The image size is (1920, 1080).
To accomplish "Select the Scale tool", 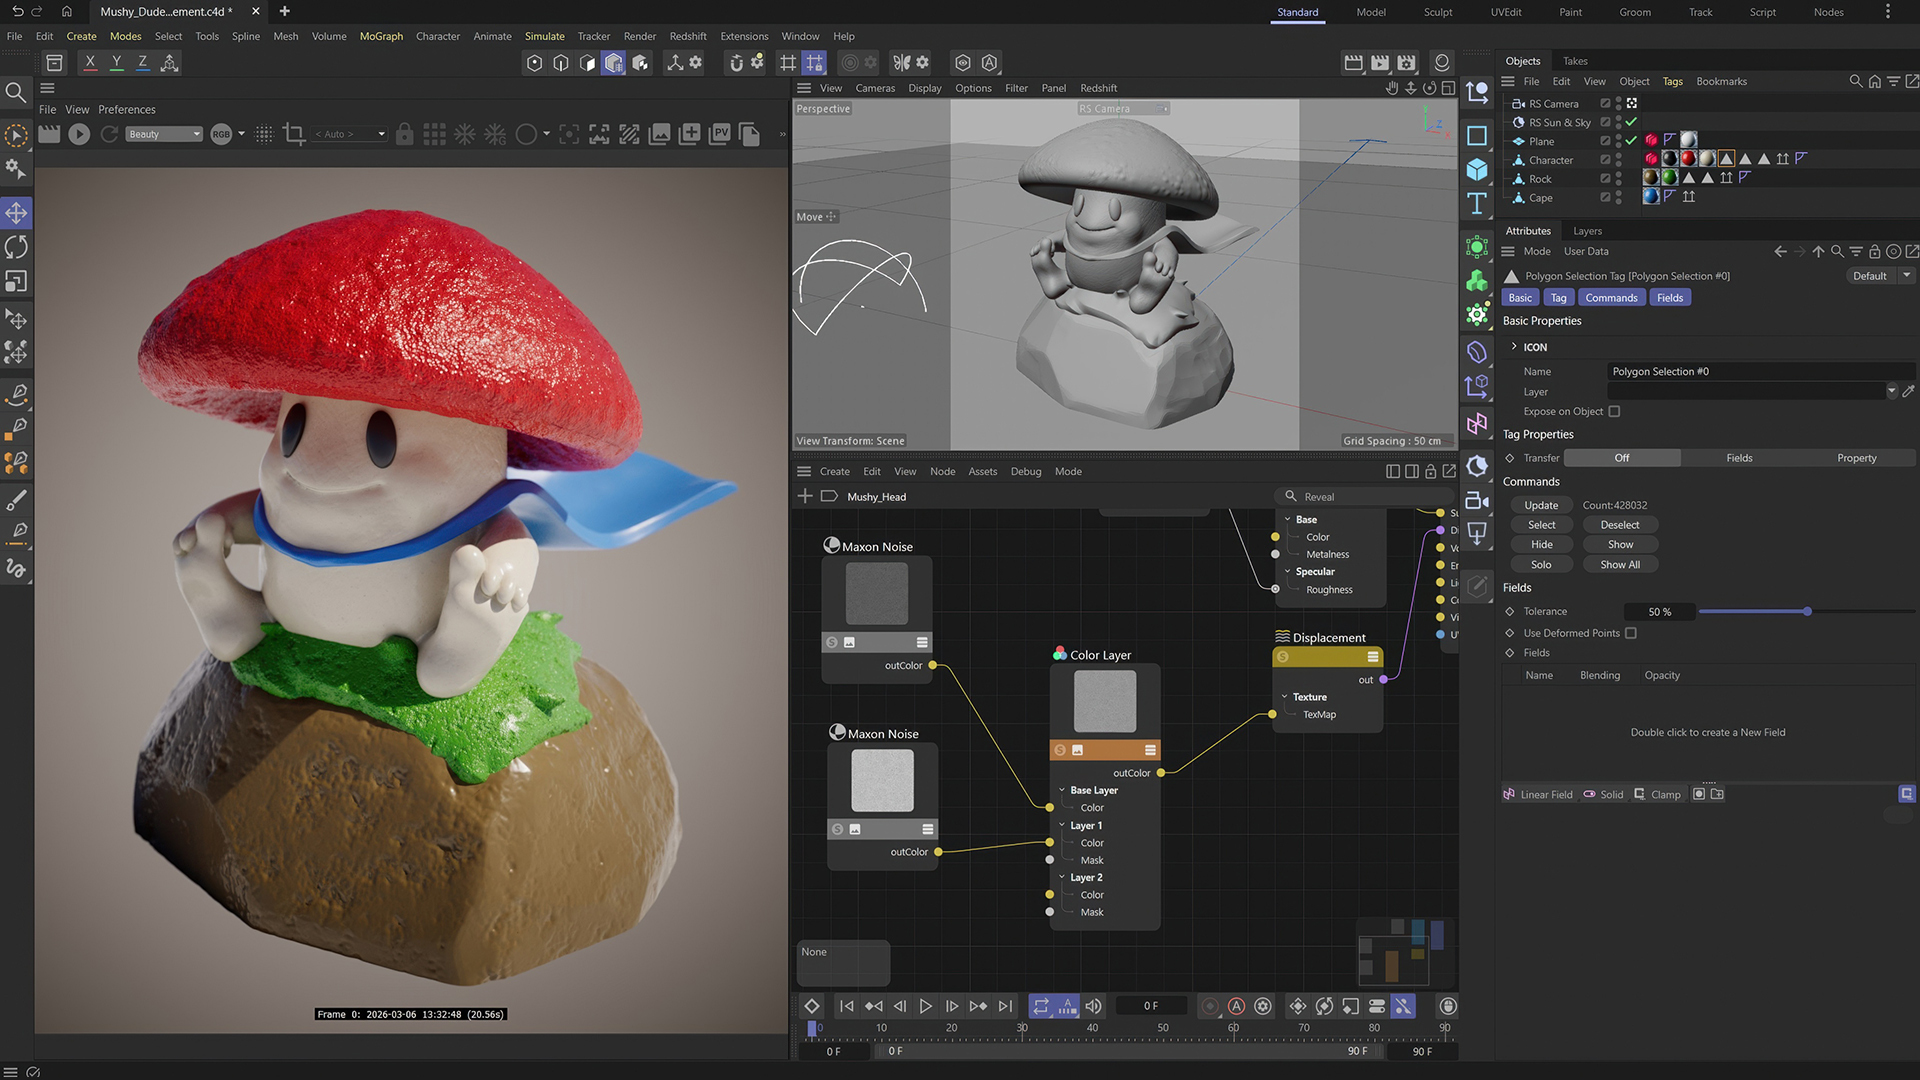I will (x=16, y=281).
